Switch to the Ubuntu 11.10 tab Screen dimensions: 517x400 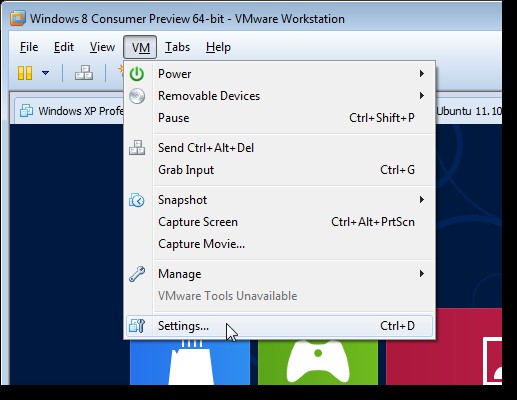469,111
